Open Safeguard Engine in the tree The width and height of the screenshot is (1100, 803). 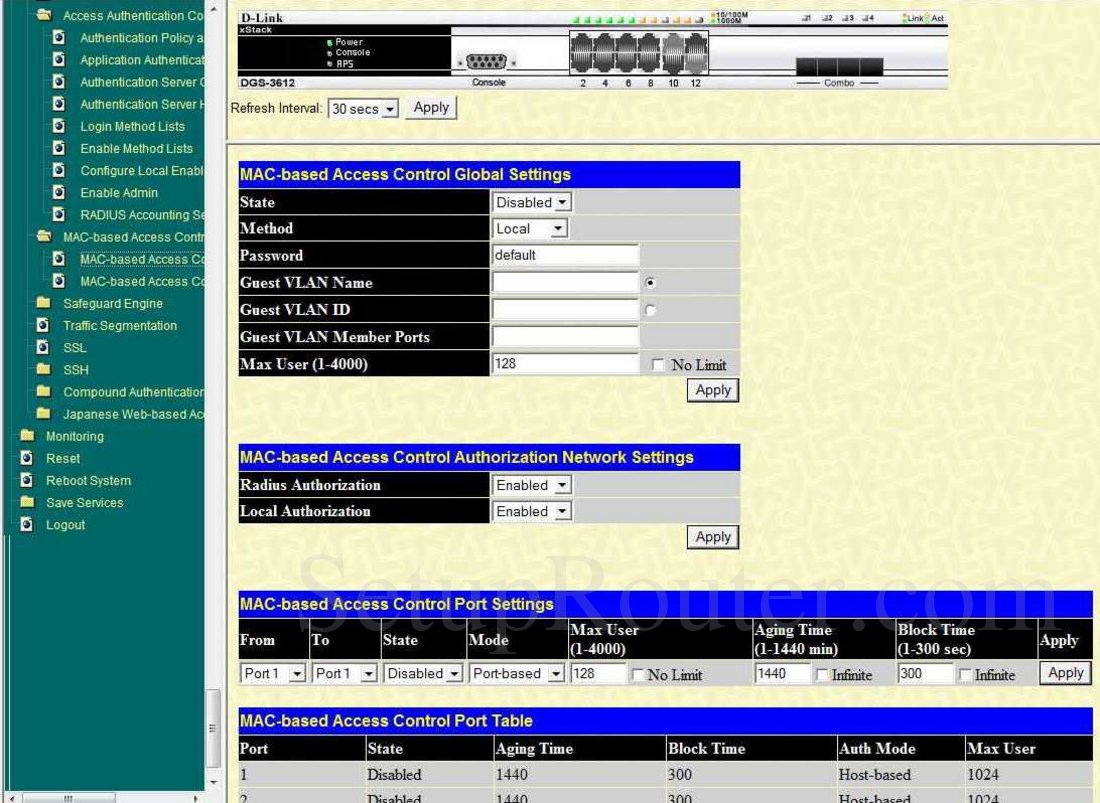(x=113, y=303)
